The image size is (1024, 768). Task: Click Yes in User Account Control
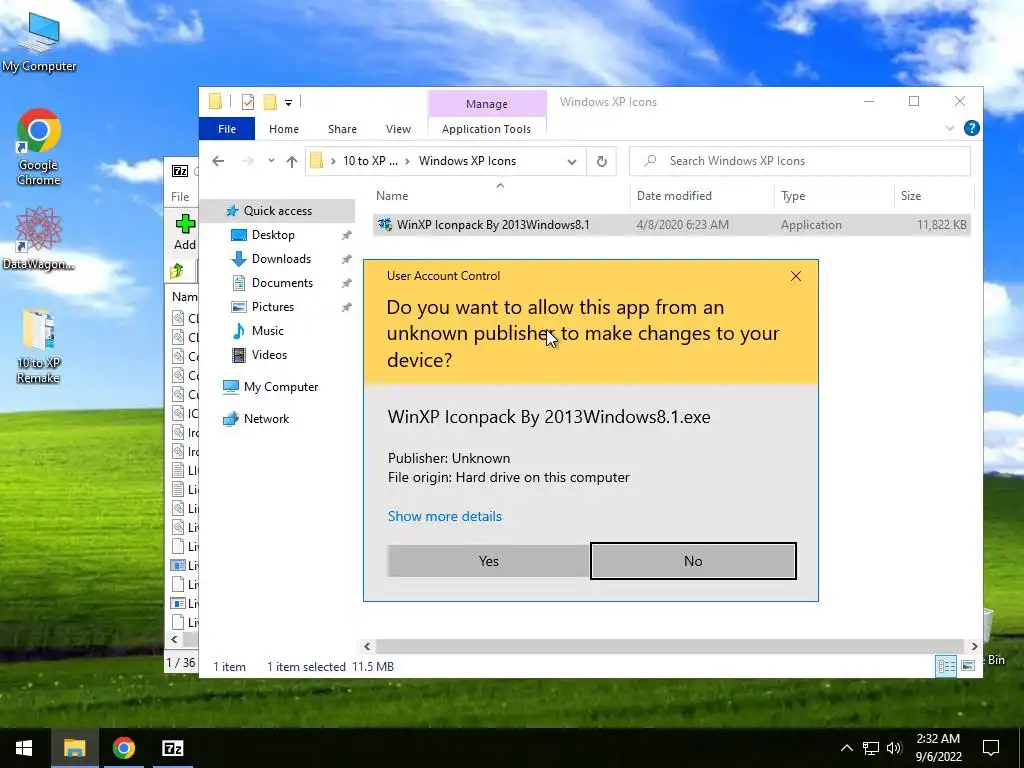(x=488, y=562)
